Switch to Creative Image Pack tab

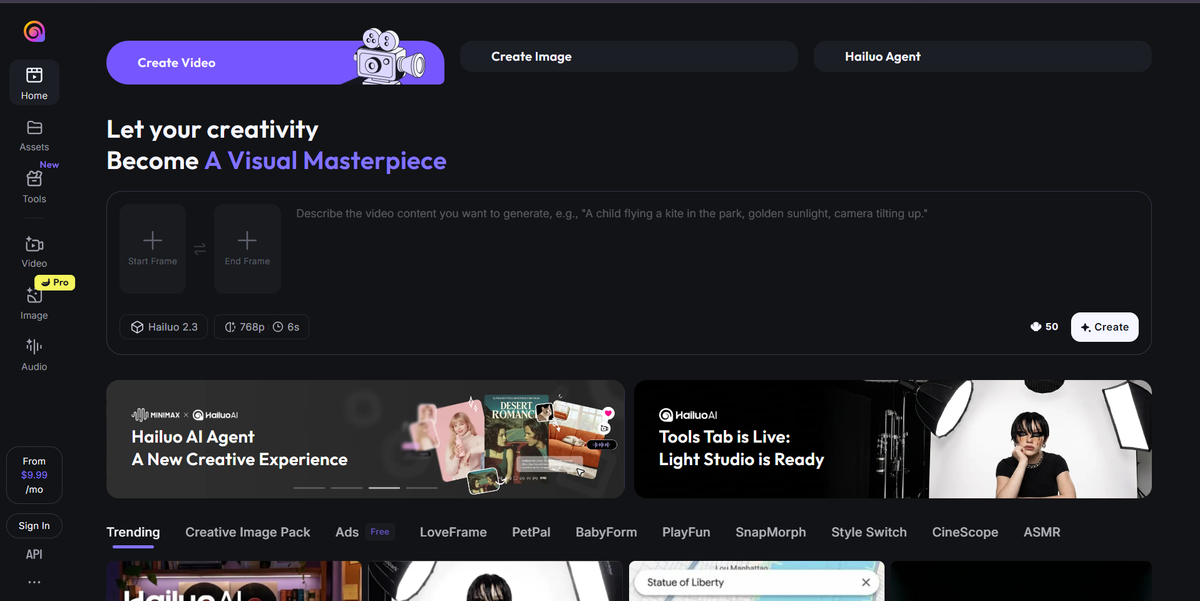(x=248, y=532)
